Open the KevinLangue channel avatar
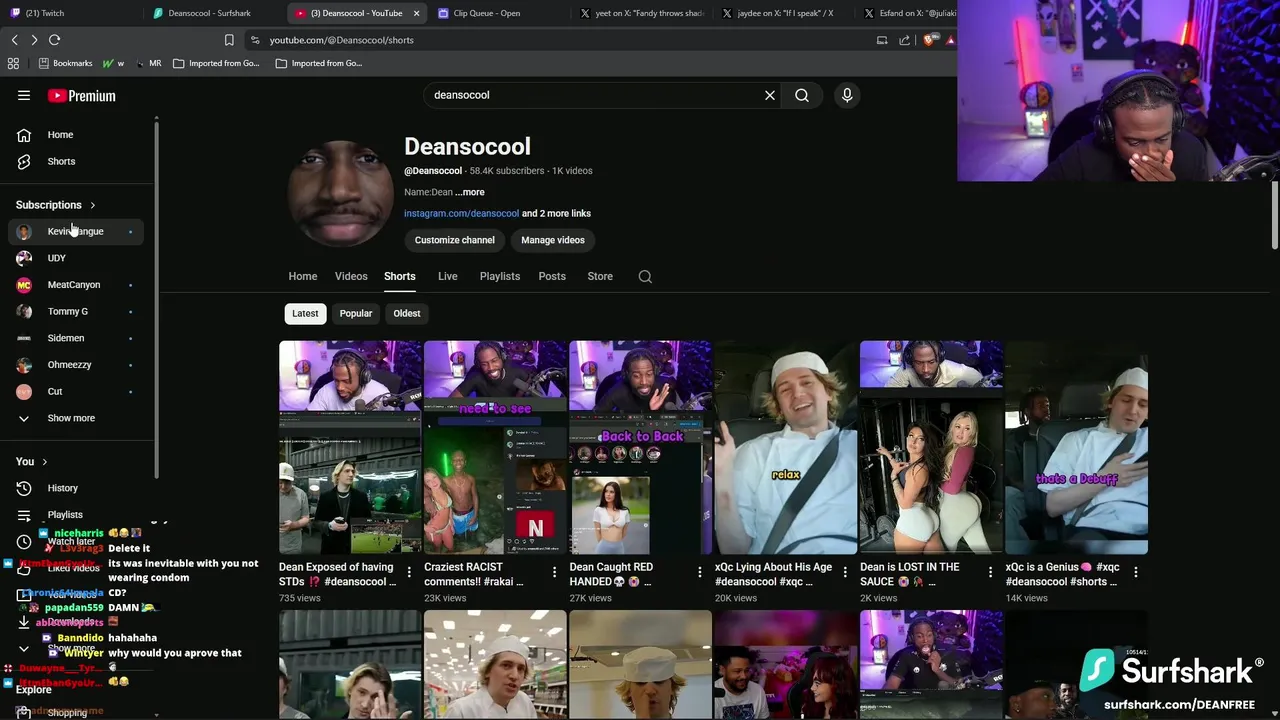Viewport: 1280px width, 720px height. click(24, 232)
